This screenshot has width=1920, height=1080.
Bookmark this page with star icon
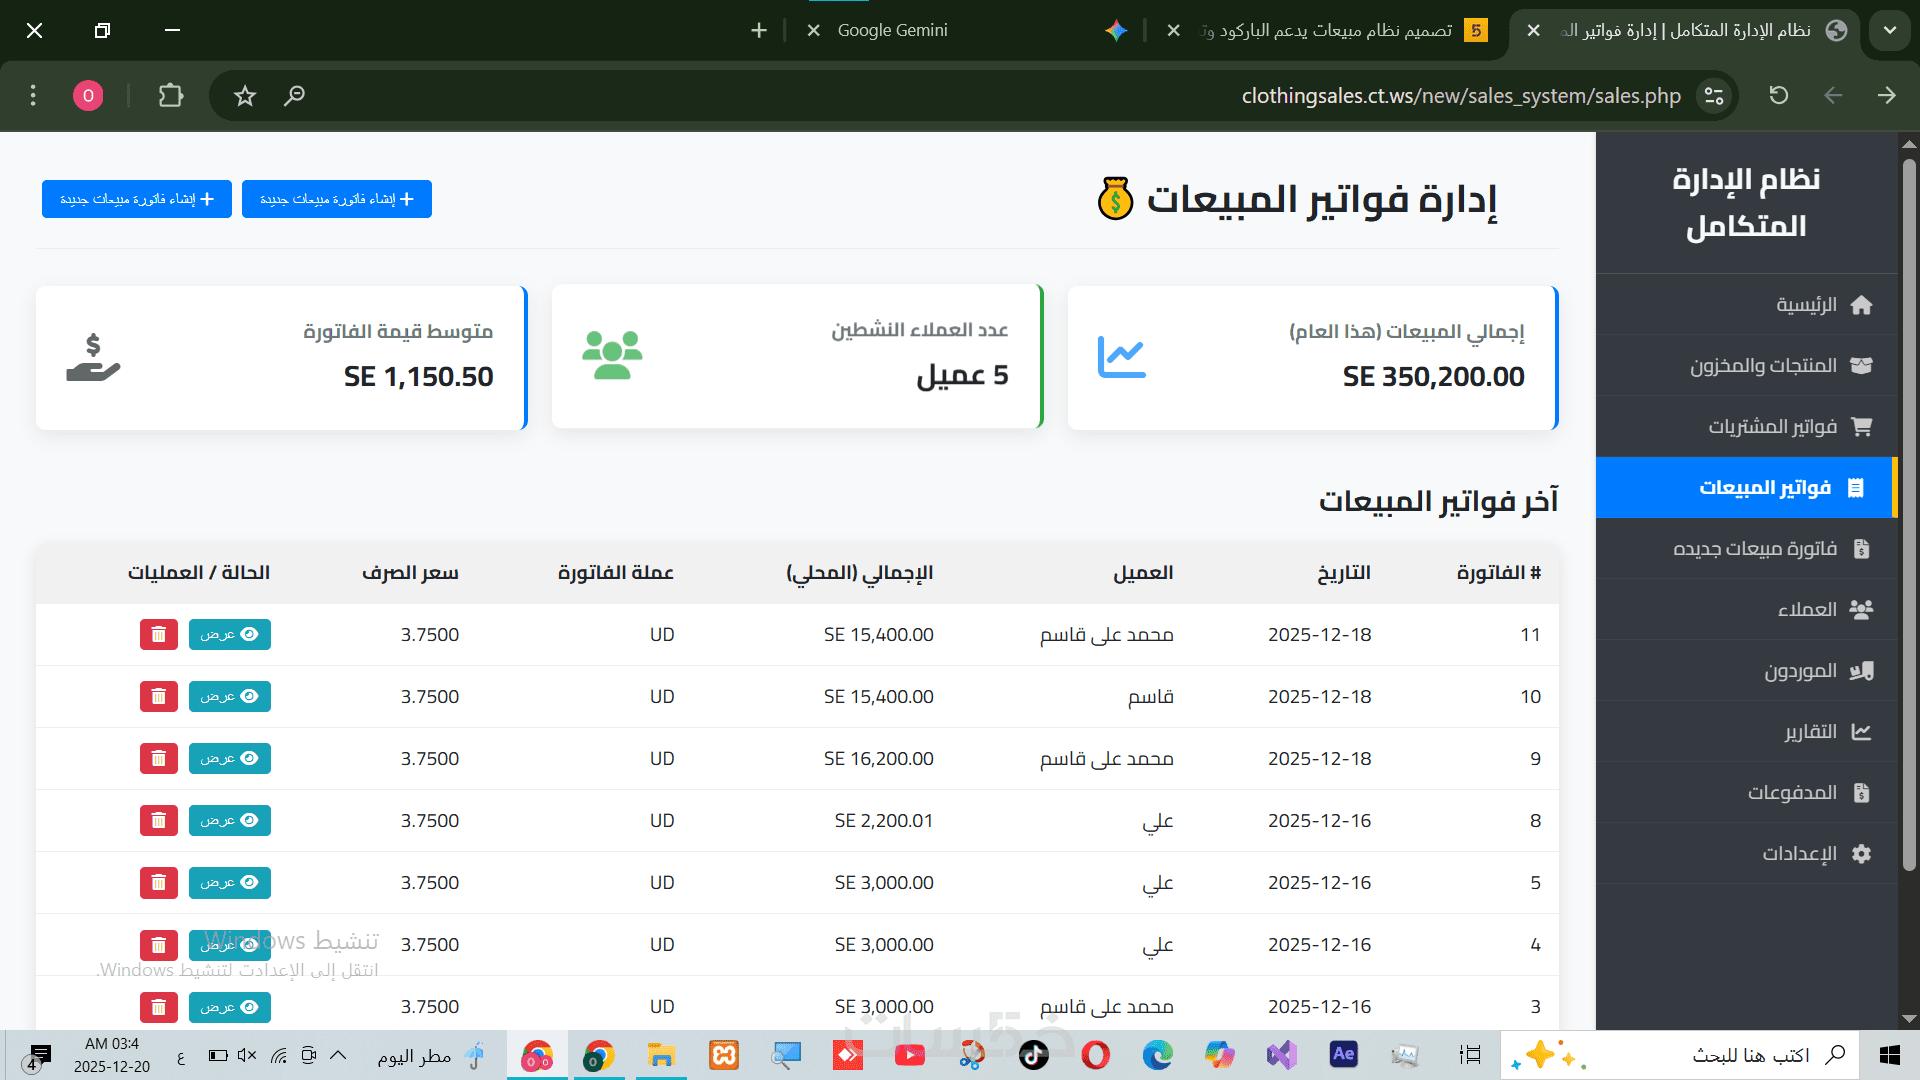245,96
